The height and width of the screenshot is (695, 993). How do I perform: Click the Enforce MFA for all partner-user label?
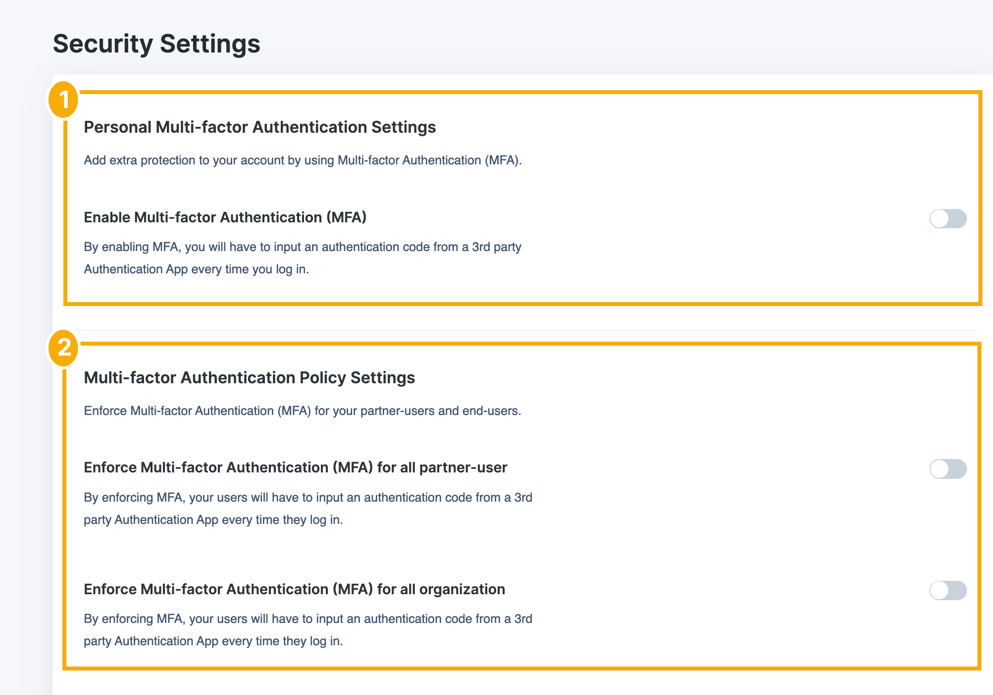[x=295, y=467]
